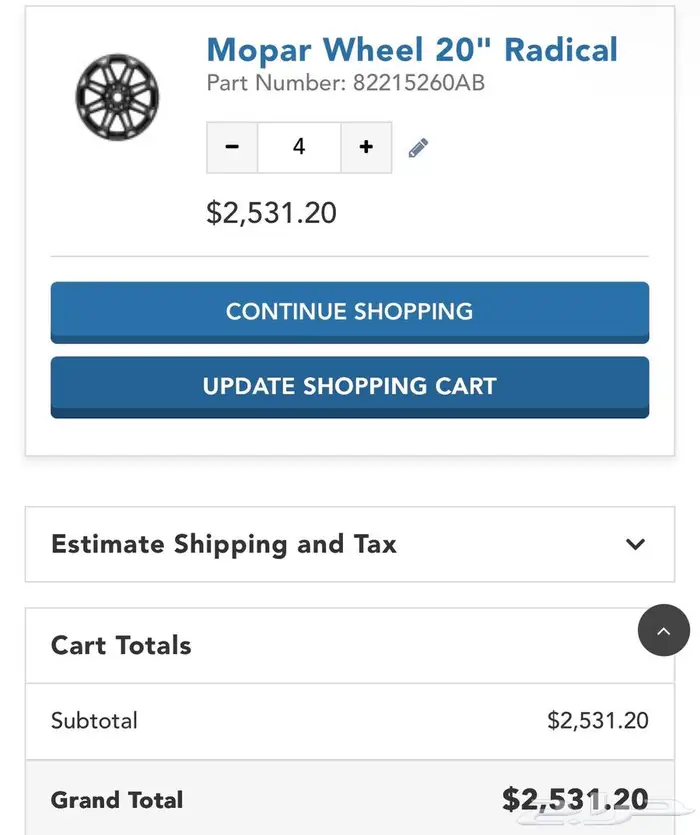Click the part number code 82215260AB
The image size is (700, 835).
418,83
